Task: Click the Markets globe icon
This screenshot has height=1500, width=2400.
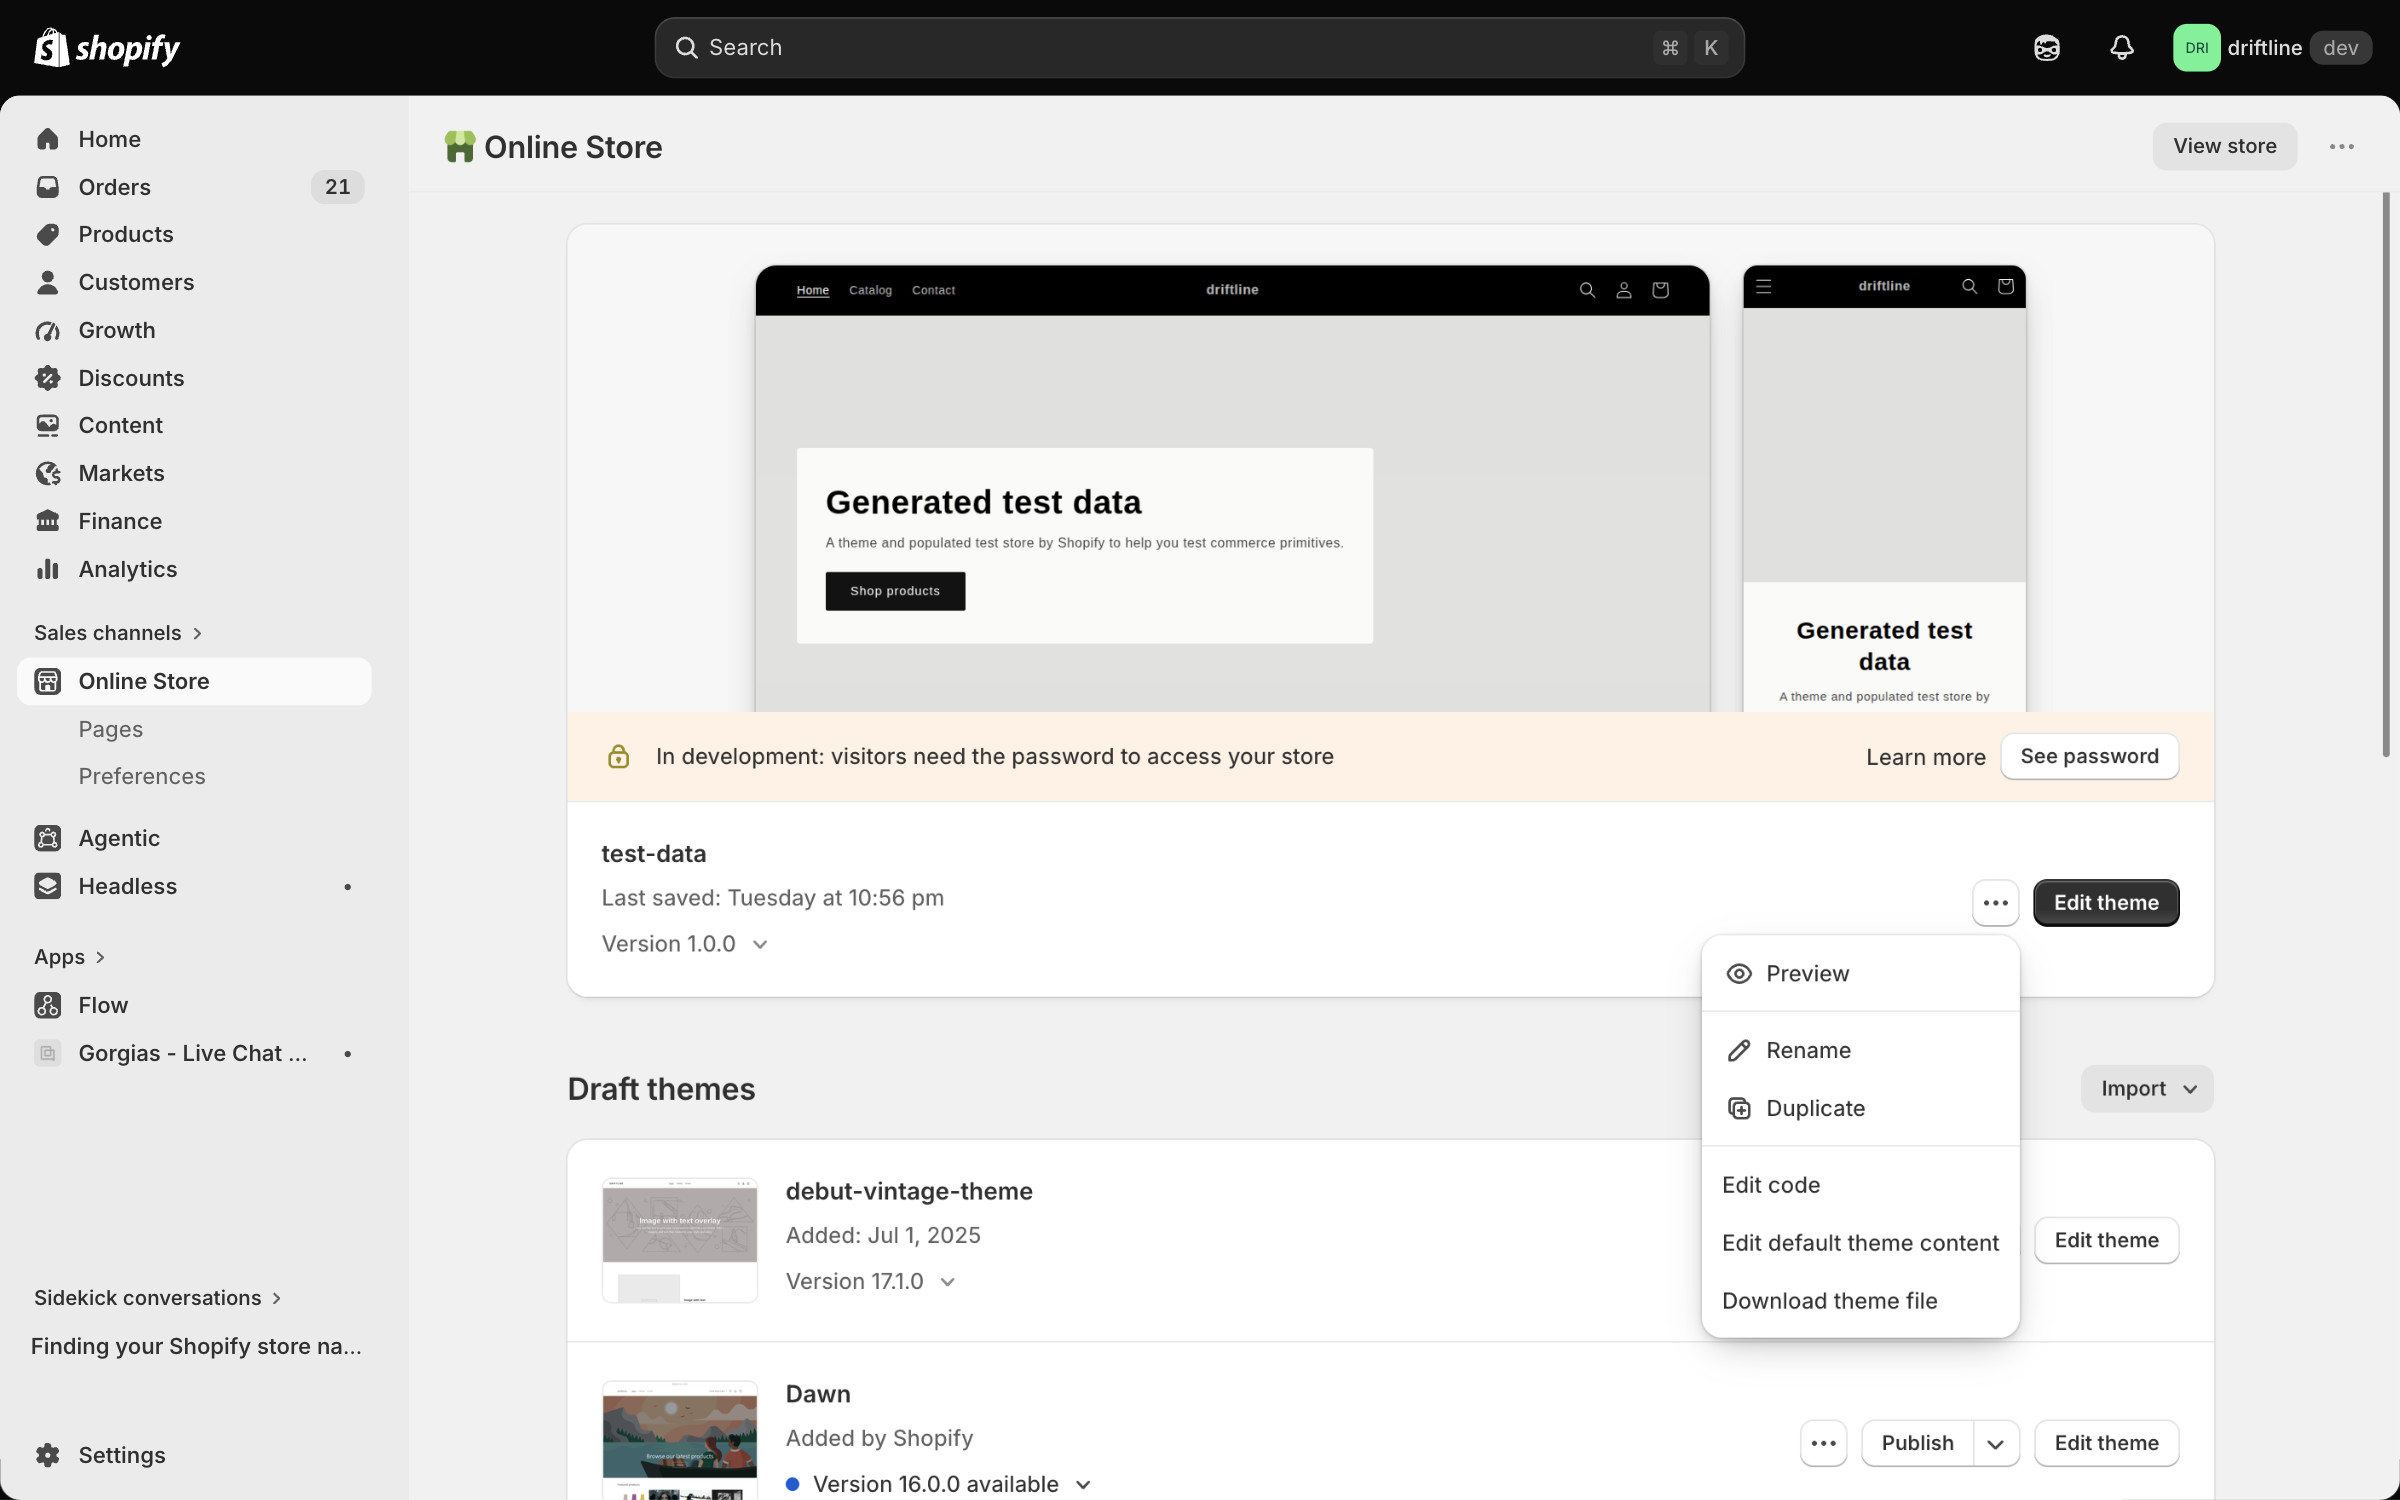Action: [x=47, y=473]
